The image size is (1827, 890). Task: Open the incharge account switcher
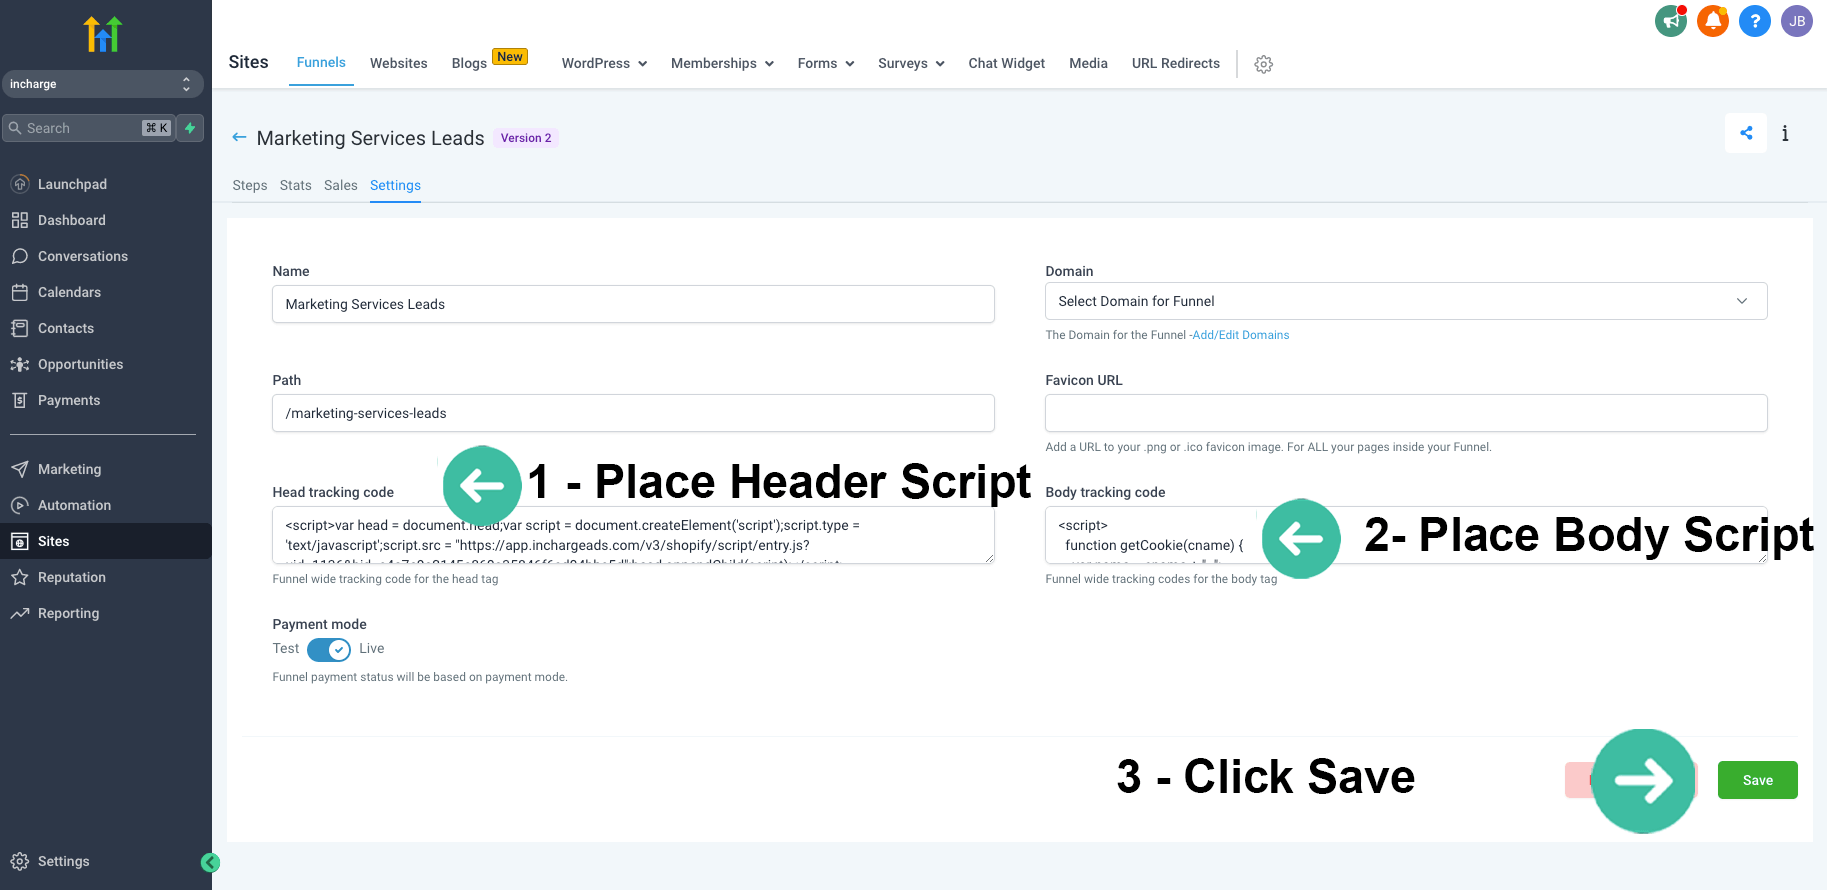(102, 84)
